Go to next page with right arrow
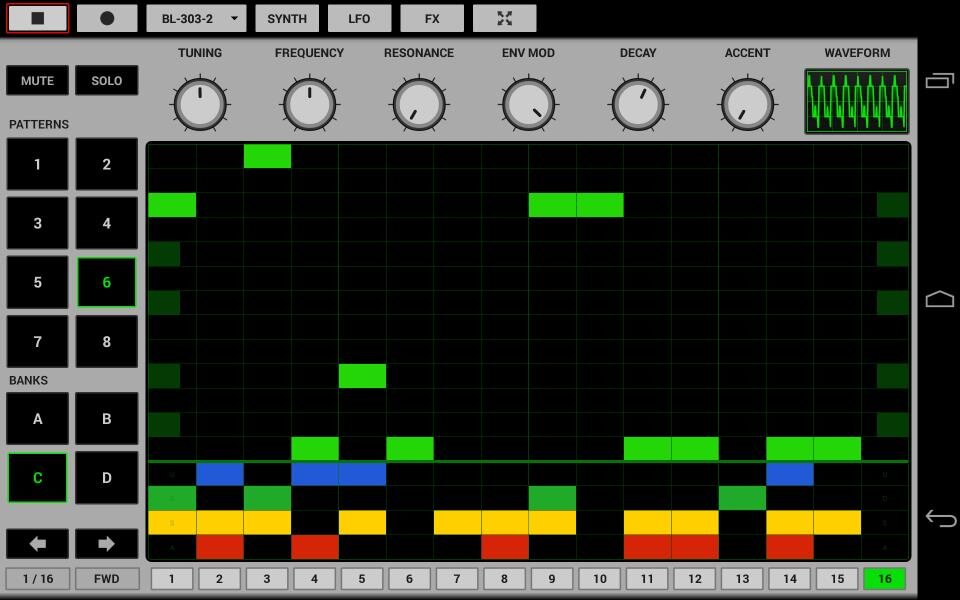The height and width of the screenshot is (600, 960). [106, 543]
